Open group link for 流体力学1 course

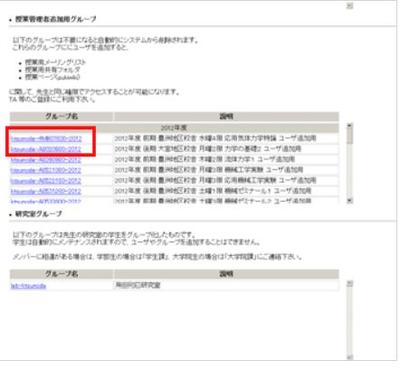pyautogui.click(x=46, y=160)
